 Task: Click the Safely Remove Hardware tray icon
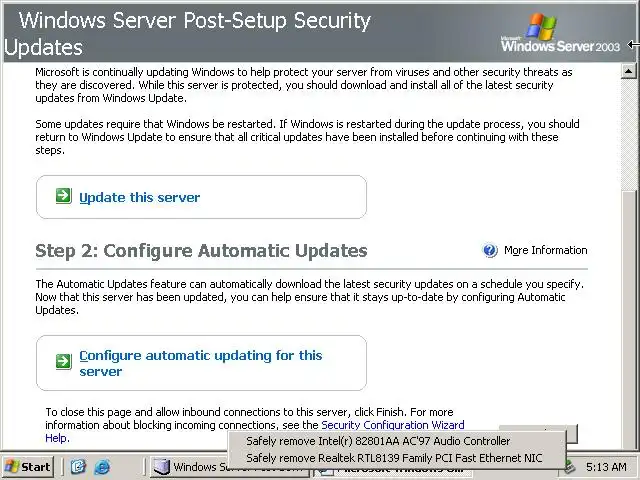tap(569, 467)
